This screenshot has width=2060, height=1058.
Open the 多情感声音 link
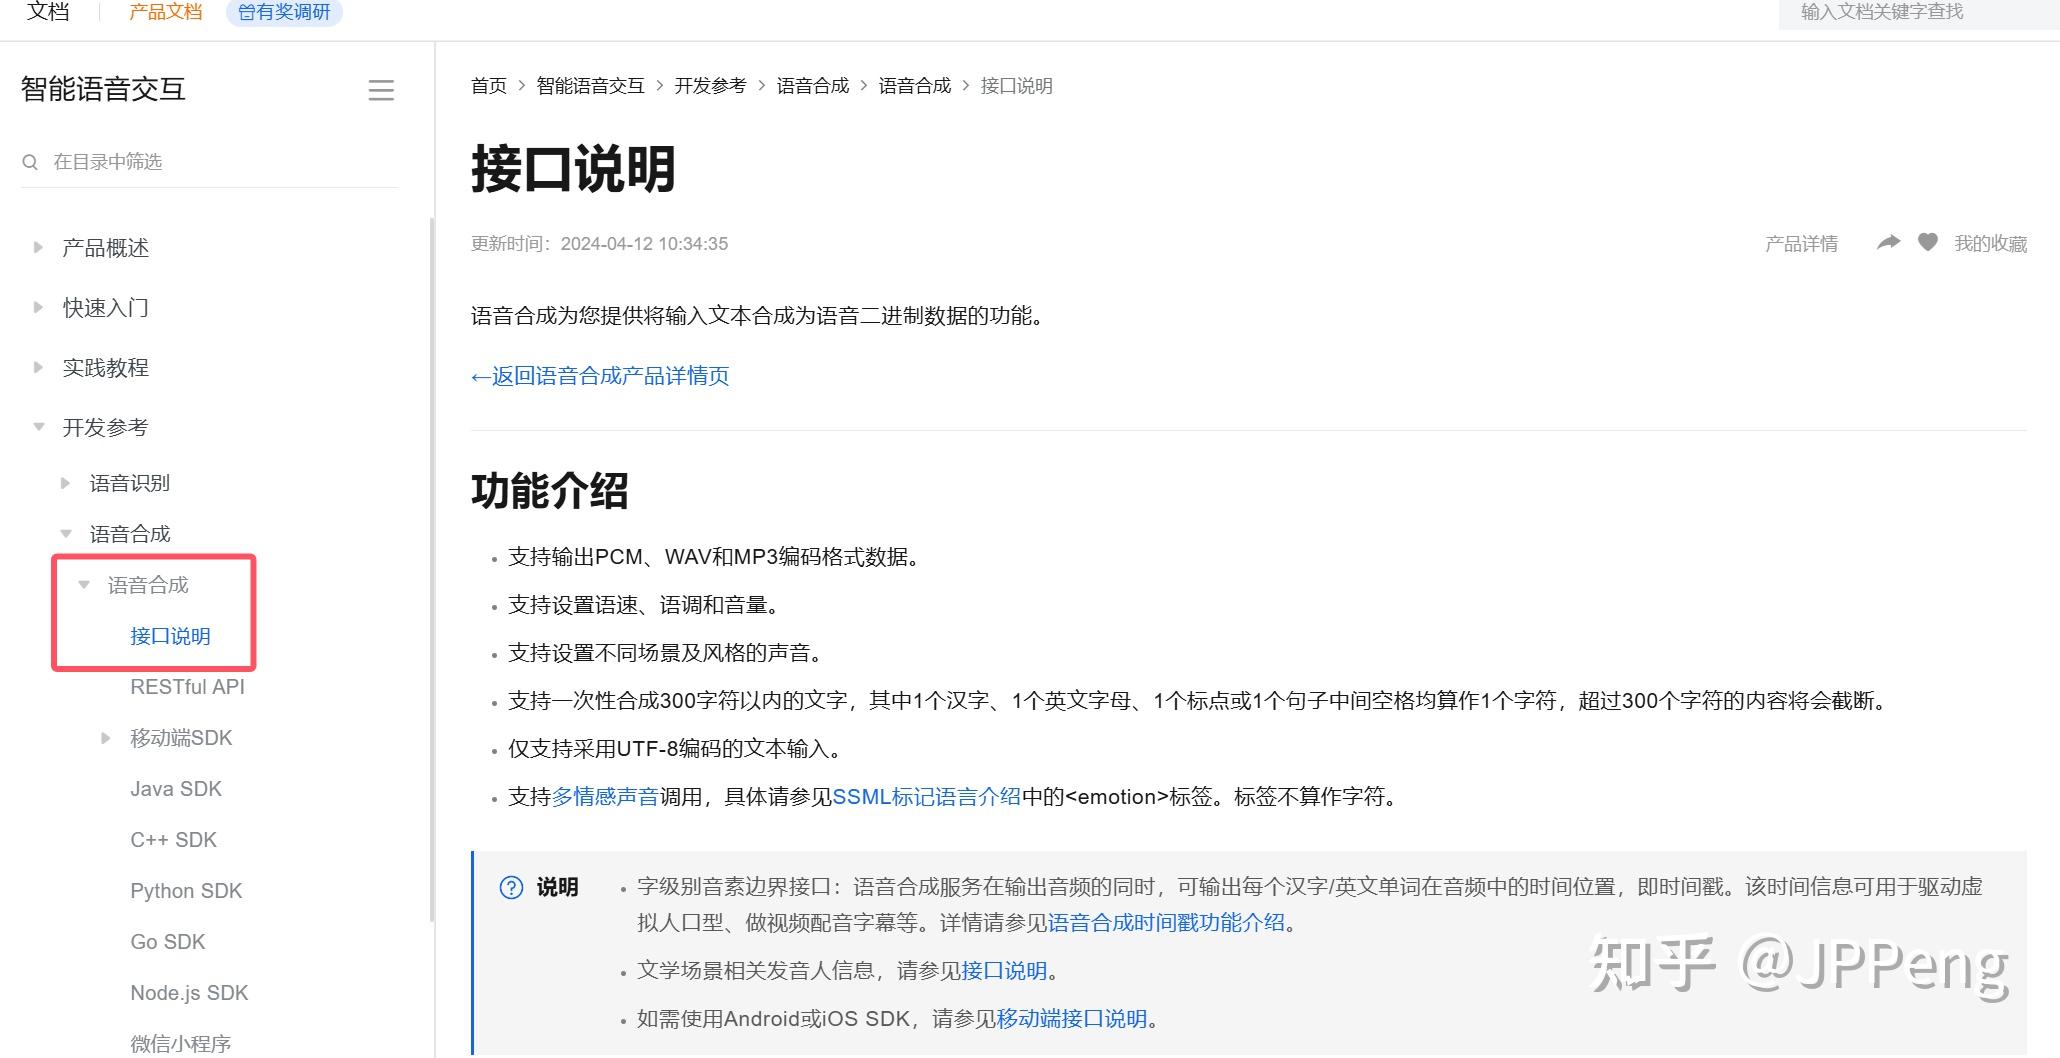point(605,797)
